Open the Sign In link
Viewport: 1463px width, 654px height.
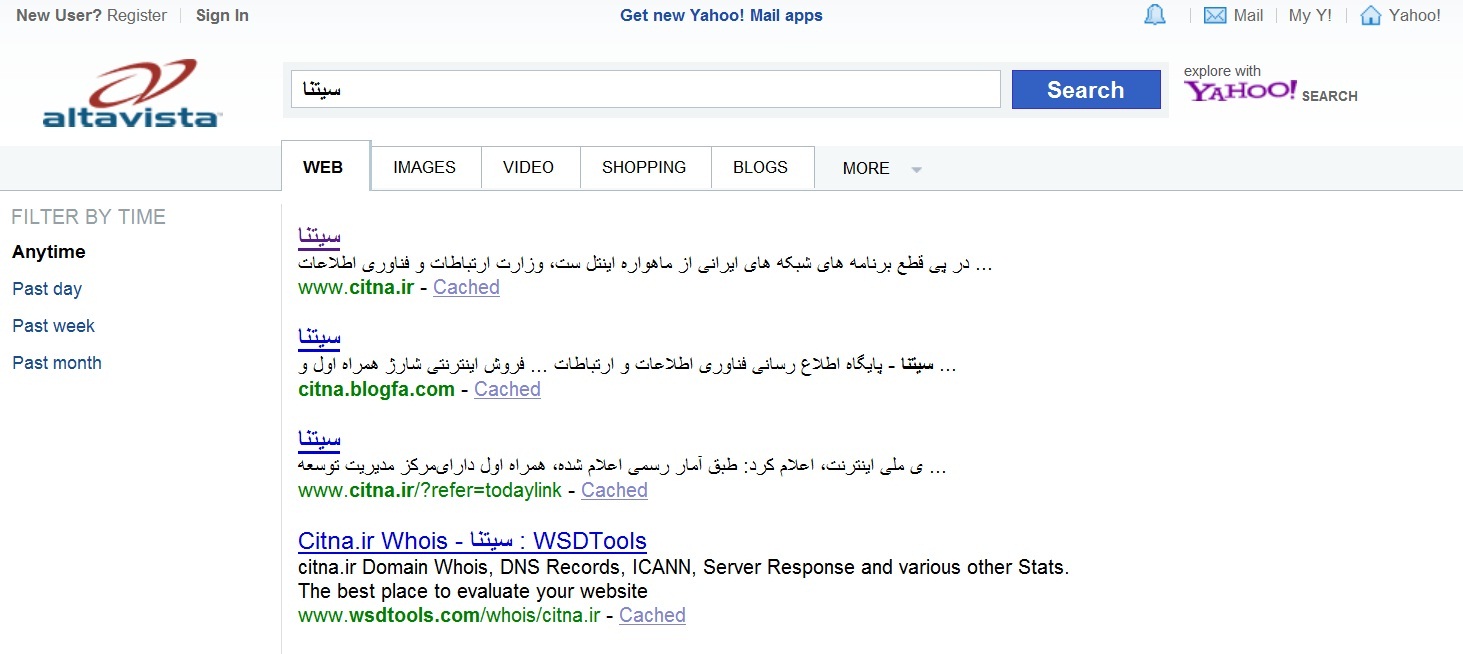(x=222, y=16)
